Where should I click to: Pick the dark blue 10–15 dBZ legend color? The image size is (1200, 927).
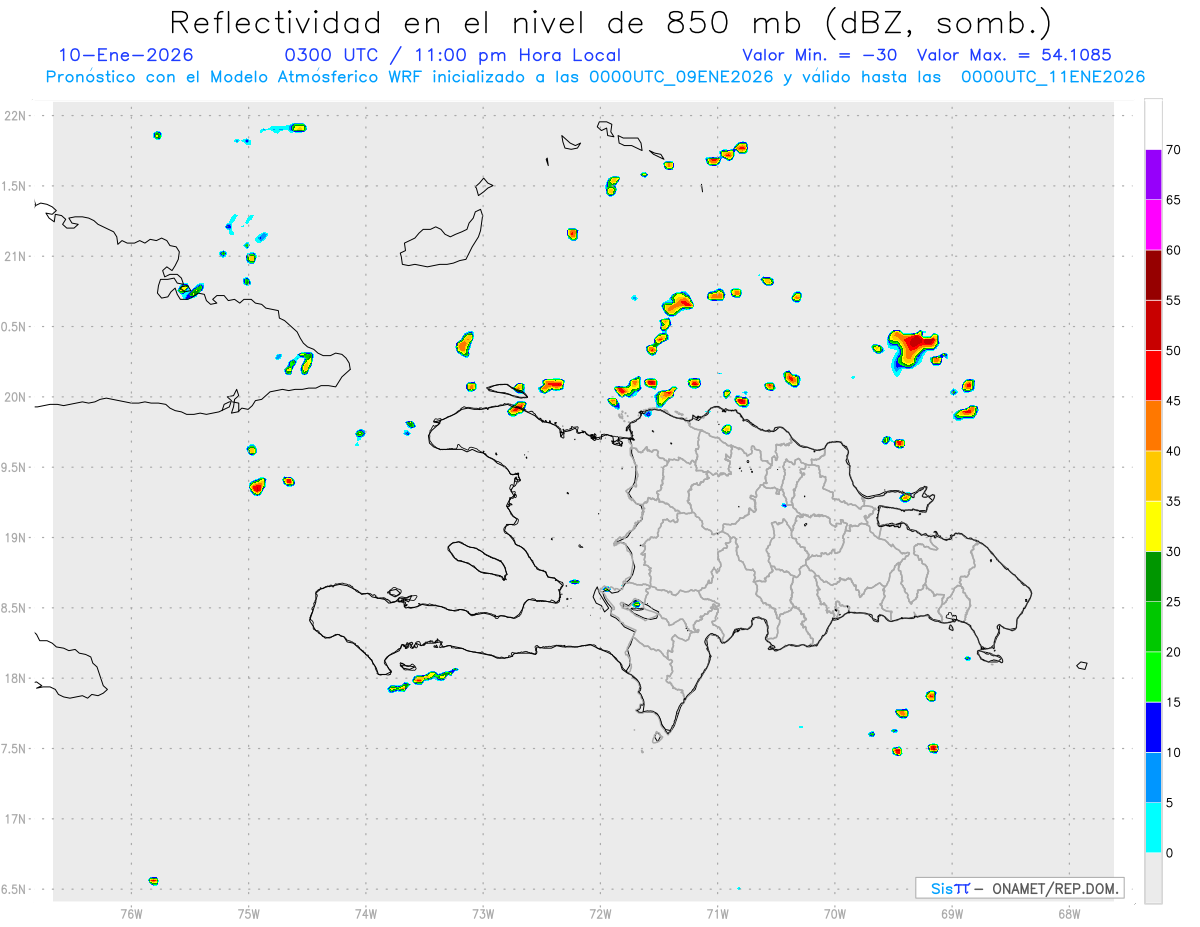coord(1153,727)
